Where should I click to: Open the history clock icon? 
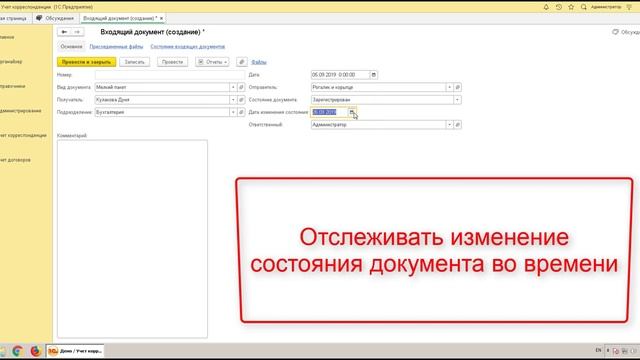point(559,7)
